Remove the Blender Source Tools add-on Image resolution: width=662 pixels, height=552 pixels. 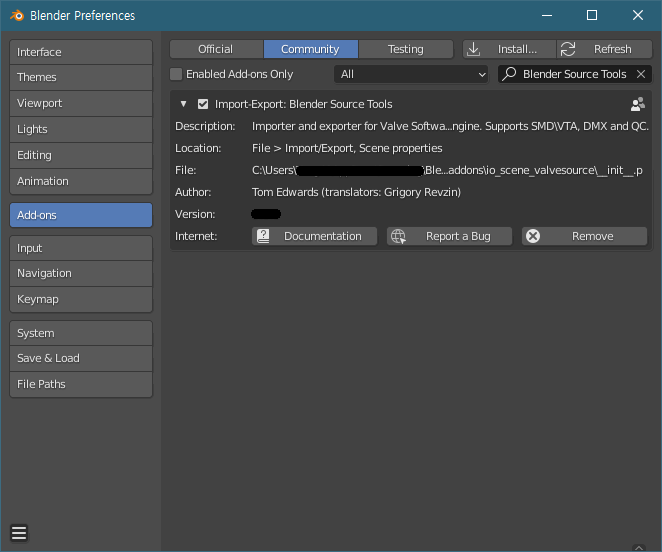584,236
